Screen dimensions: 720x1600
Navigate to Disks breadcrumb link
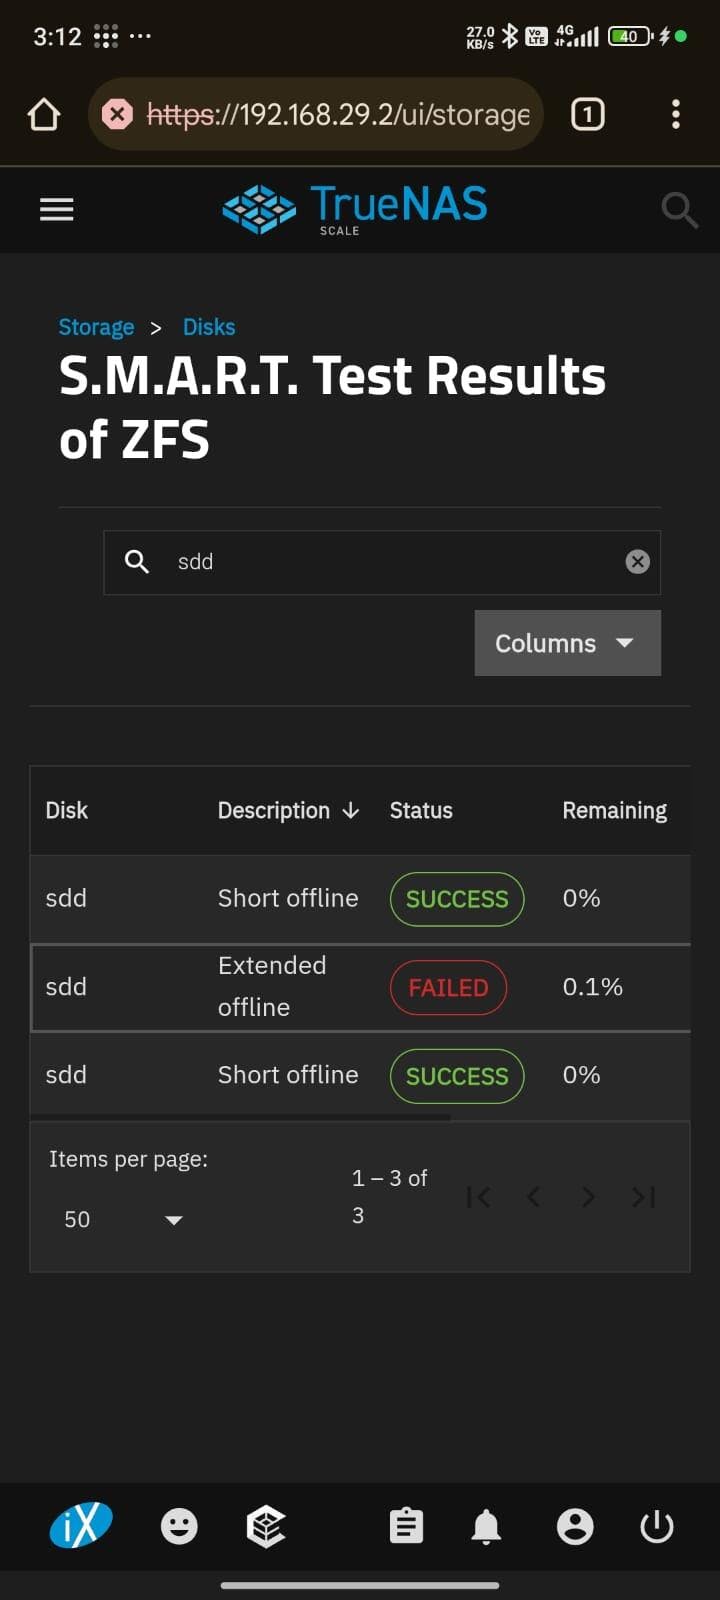point(209,327)
